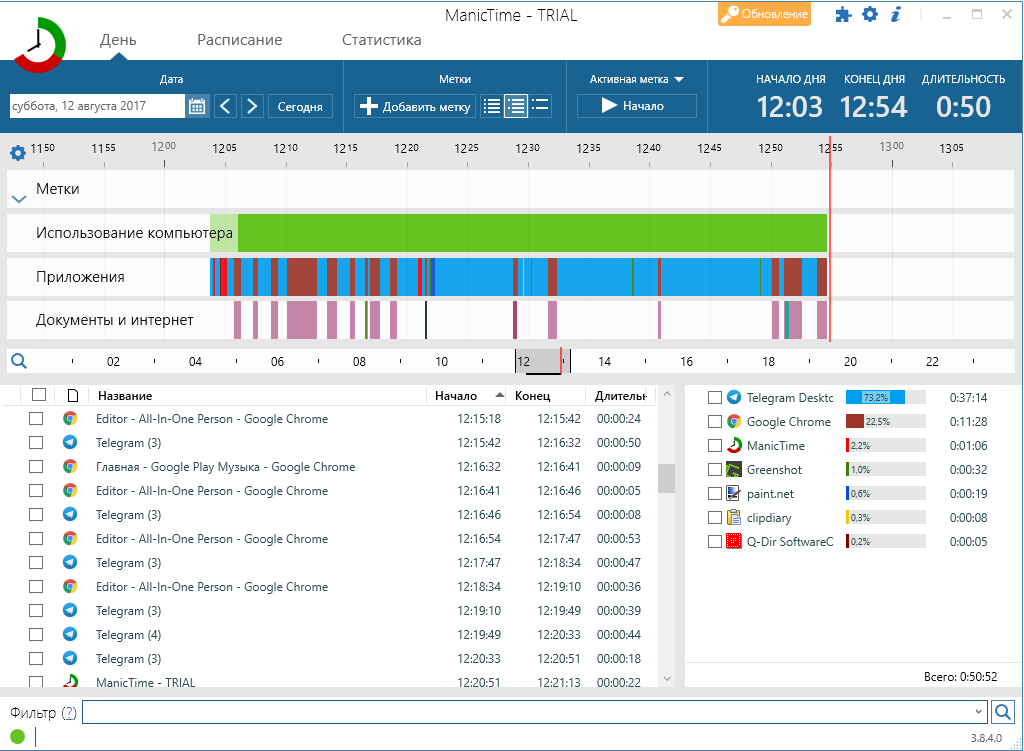Switch to the middle tag list view icon
This screenshot has height=751, width=1024.
[x=516, y=106]
